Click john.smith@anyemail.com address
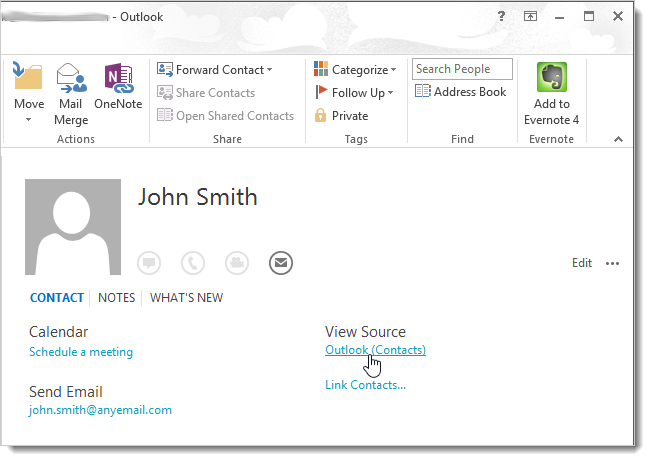The image size is (650, 461). (x=100, y=410)
